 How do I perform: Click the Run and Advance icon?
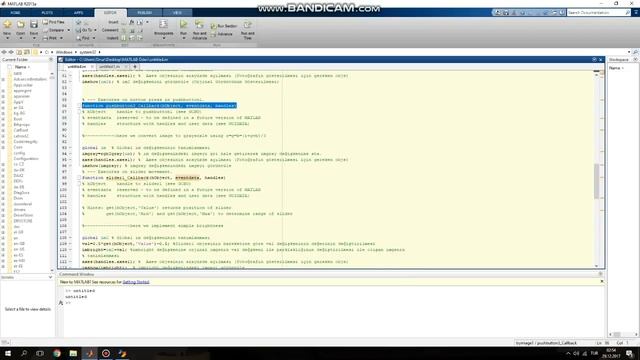(x=199, y=24)
